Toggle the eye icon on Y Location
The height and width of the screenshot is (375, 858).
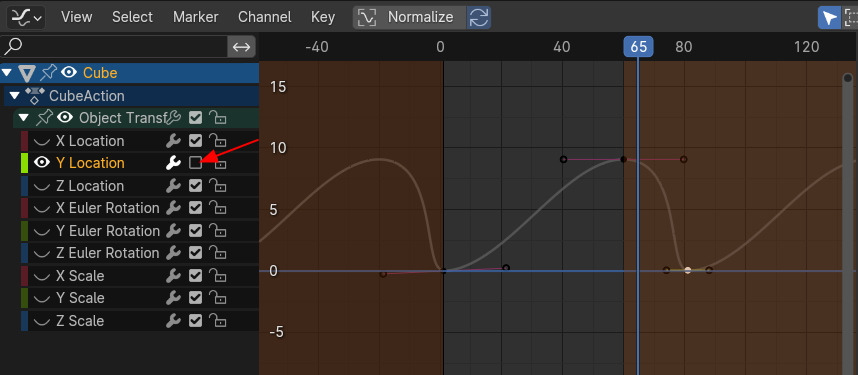point(42,163)
